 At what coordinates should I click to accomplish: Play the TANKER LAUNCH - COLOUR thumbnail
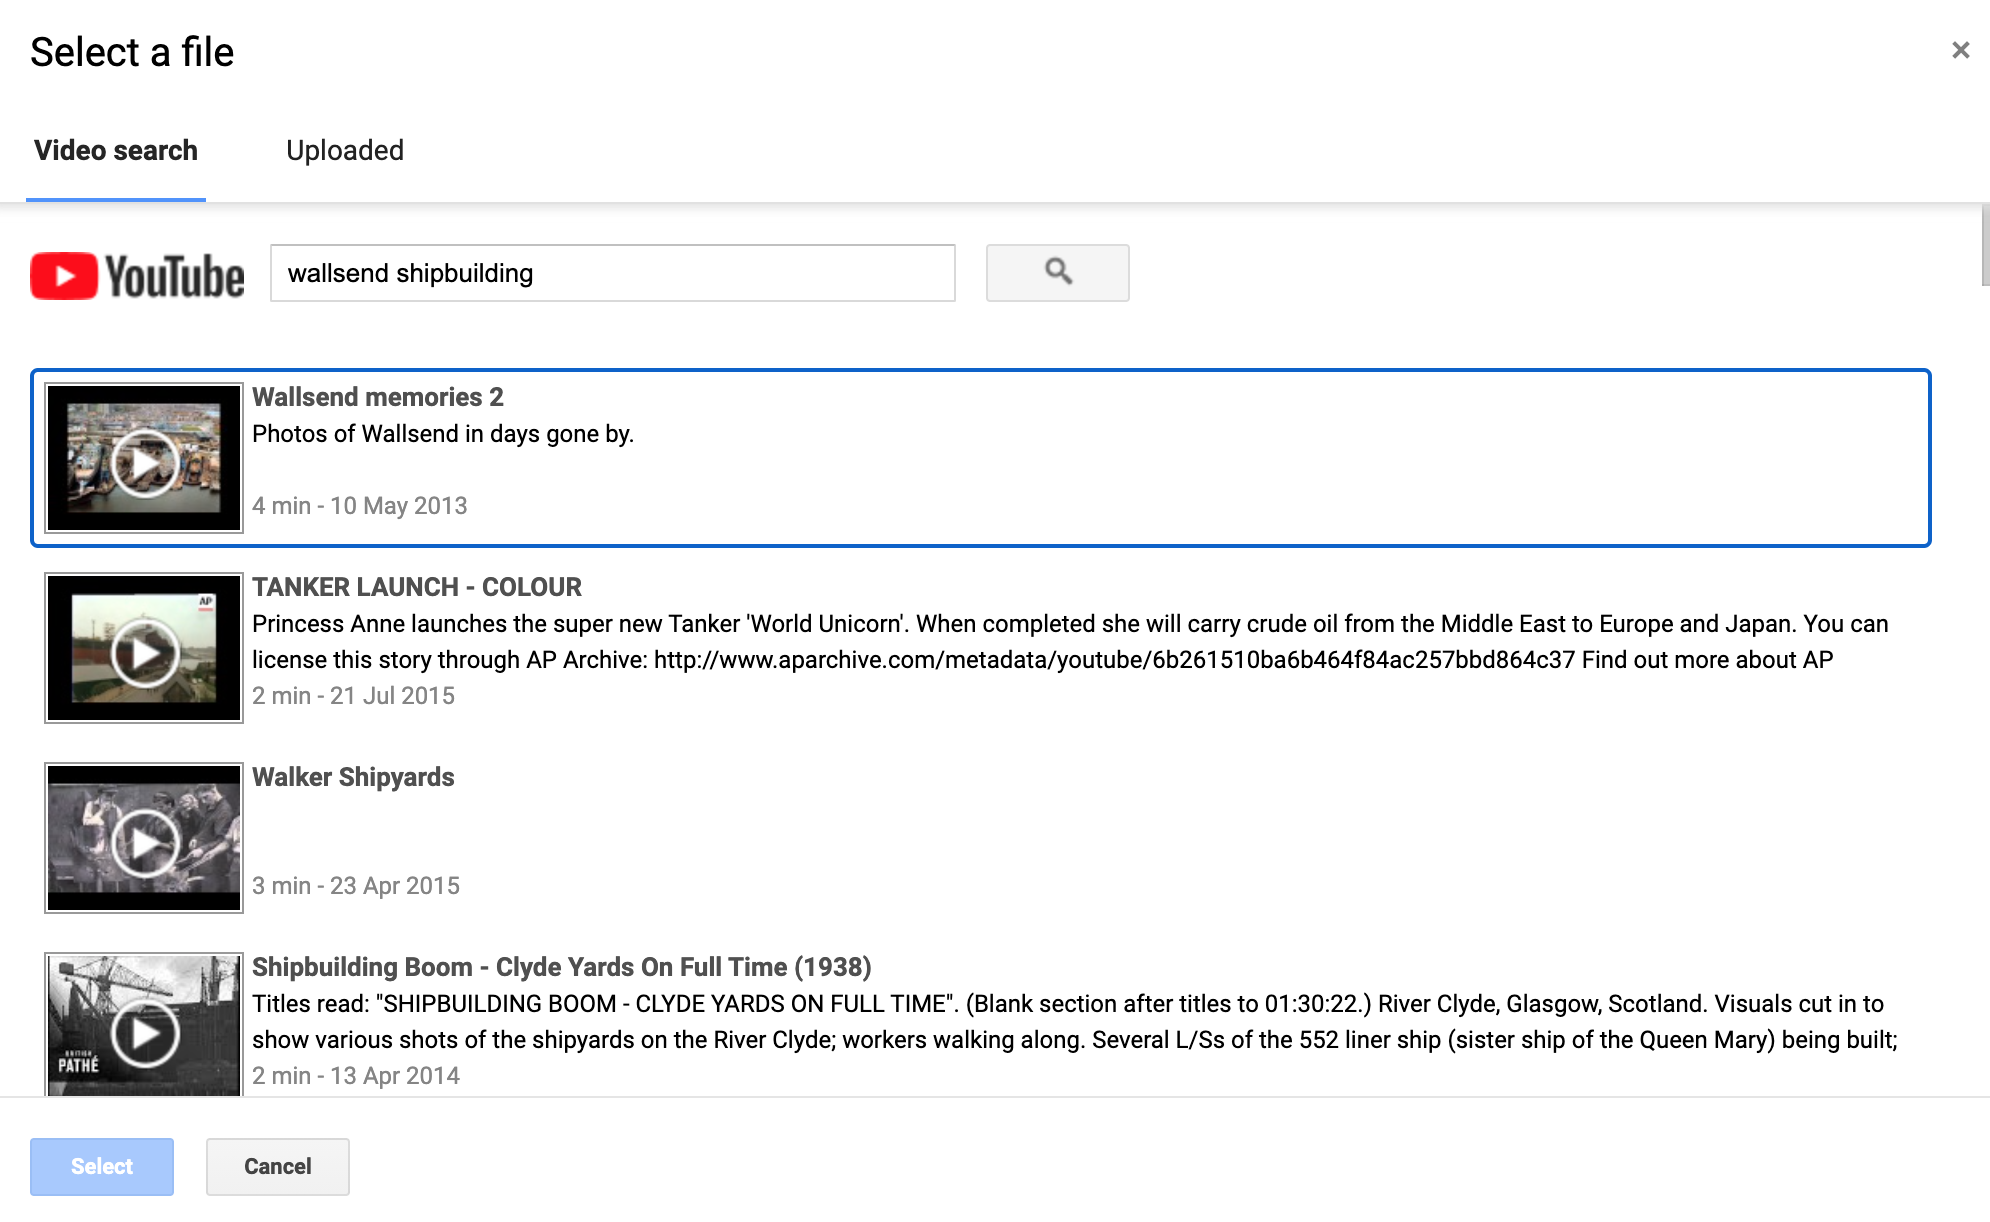click(x=144, y=648)
